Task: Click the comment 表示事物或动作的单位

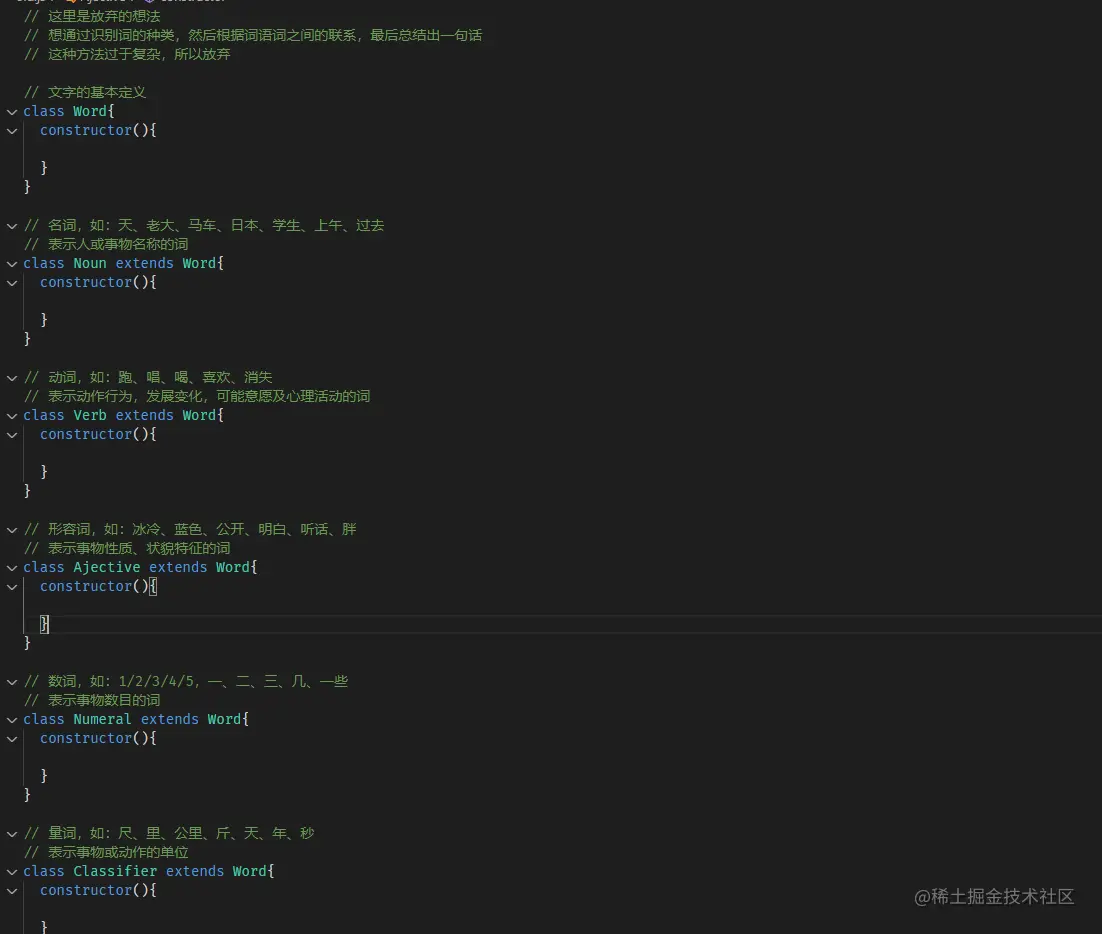Action: tap(106, 852)
